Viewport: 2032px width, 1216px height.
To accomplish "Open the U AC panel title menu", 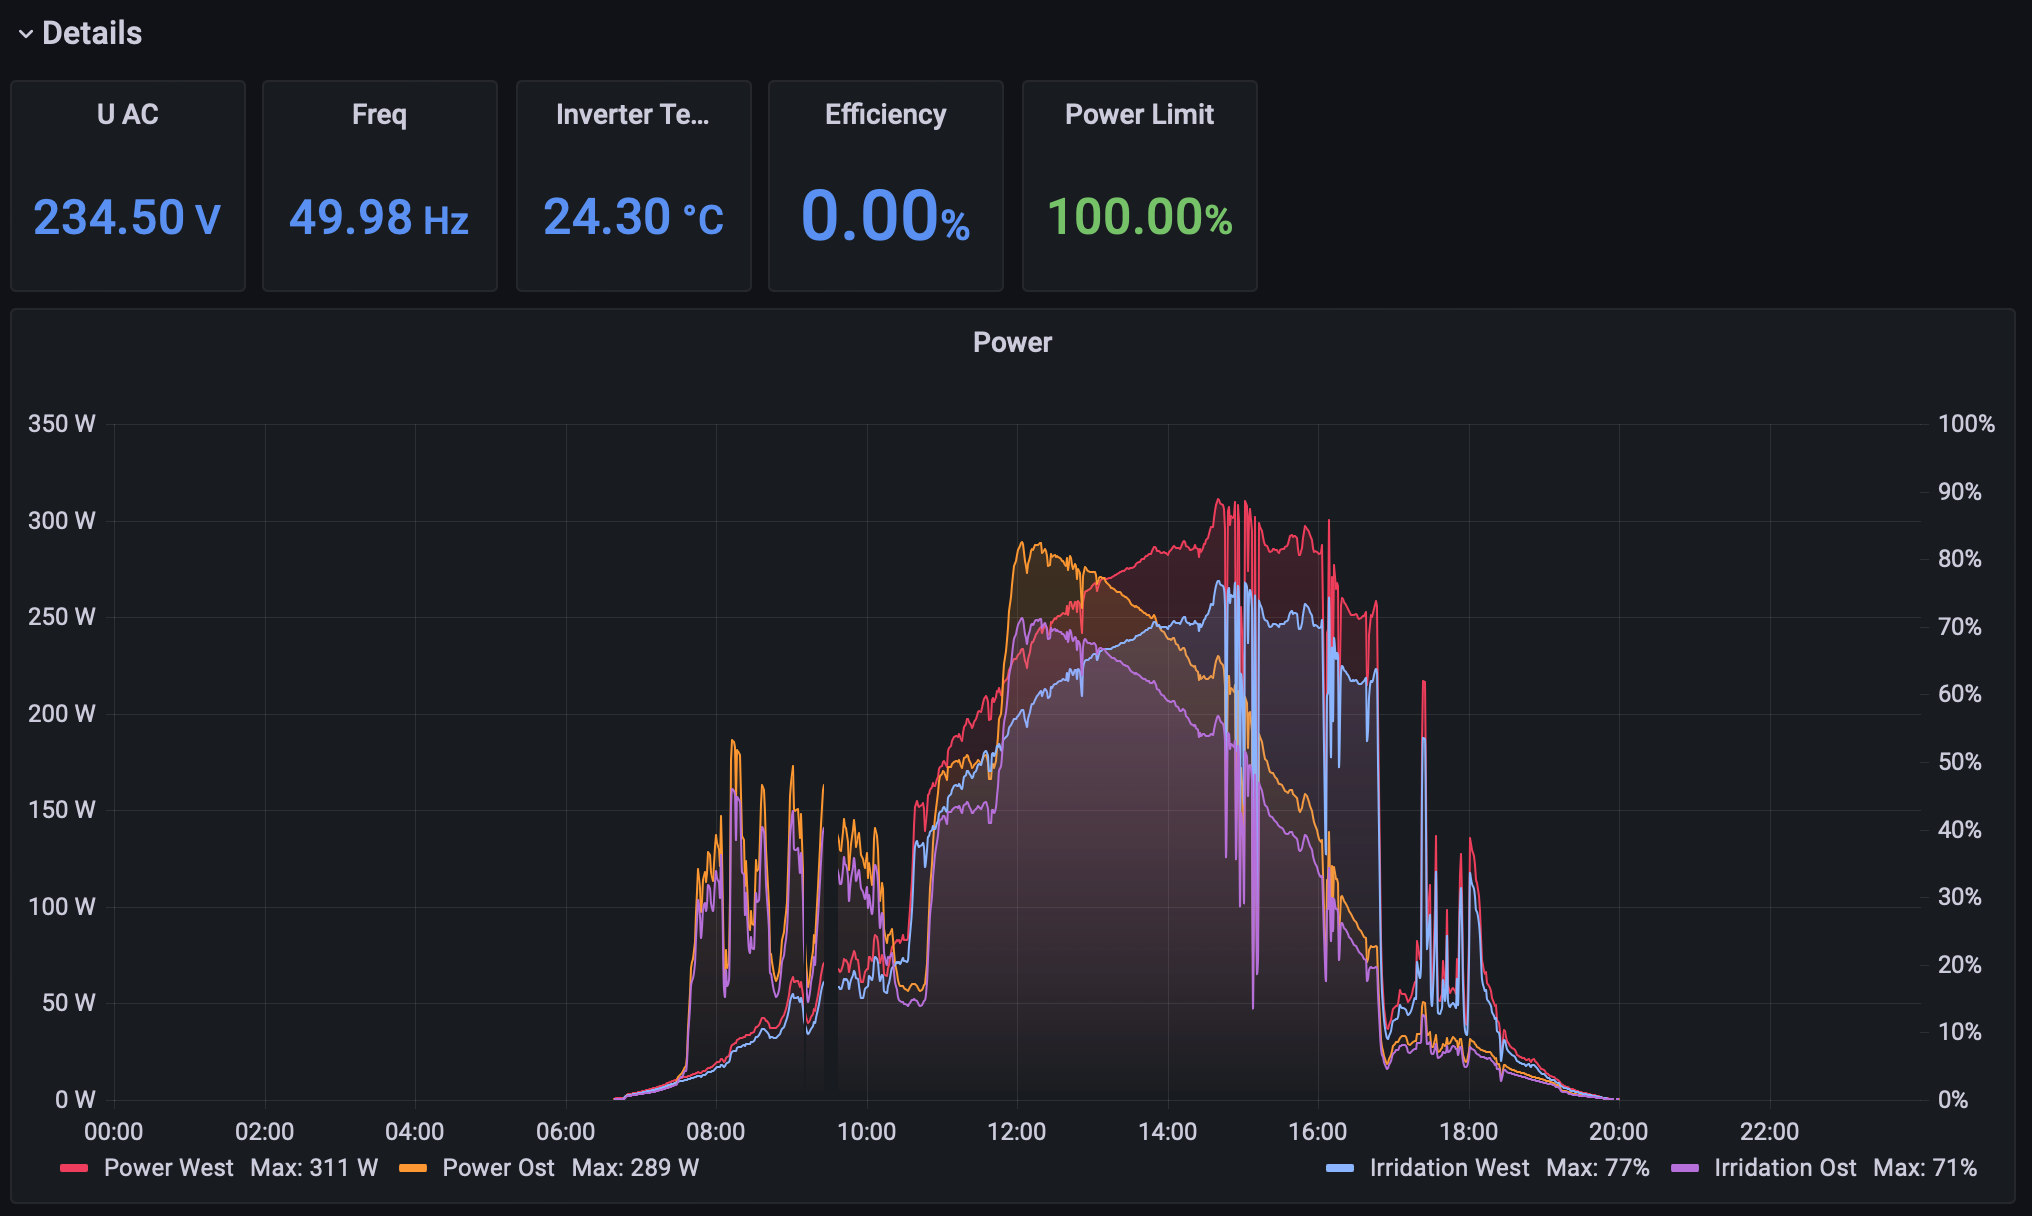I will pos(128,115).
